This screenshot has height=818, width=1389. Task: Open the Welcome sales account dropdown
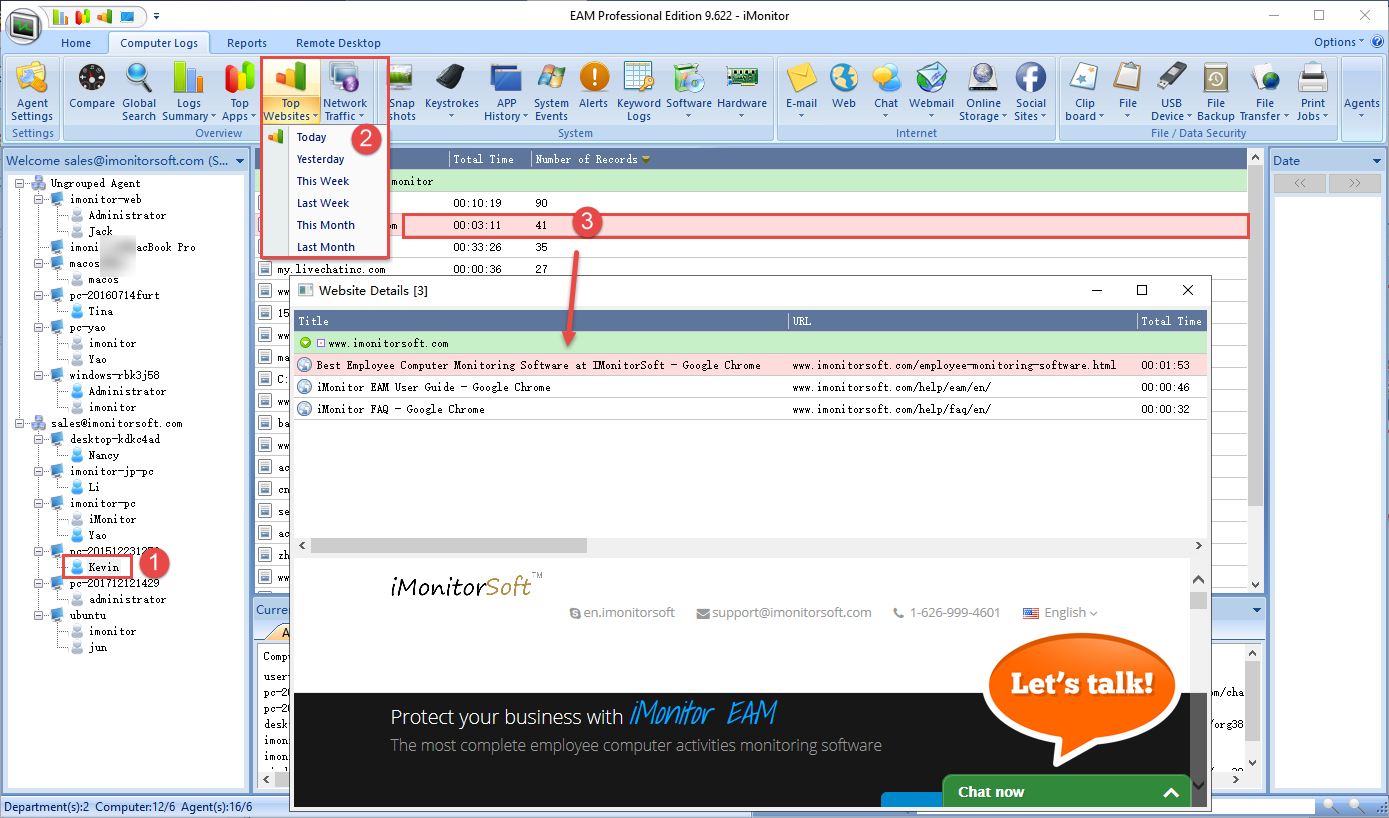coord(241,160)
